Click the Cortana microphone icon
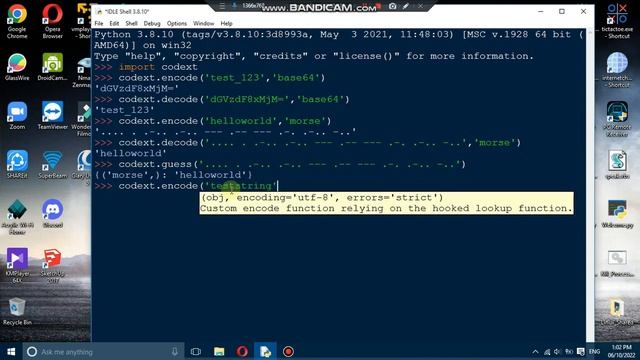Viewport: 640px width, 360px height. 175,351
